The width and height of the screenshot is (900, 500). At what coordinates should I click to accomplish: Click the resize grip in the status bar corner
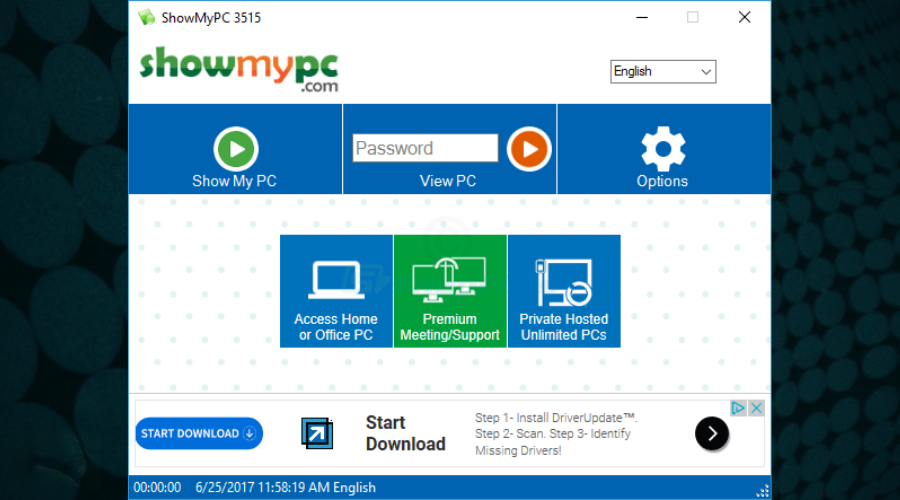pos(763,491)
